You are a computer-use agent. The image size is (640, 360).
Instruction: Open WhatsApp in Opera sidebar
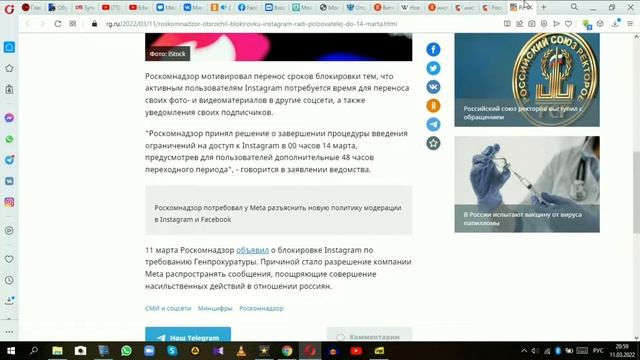[9, 139]
